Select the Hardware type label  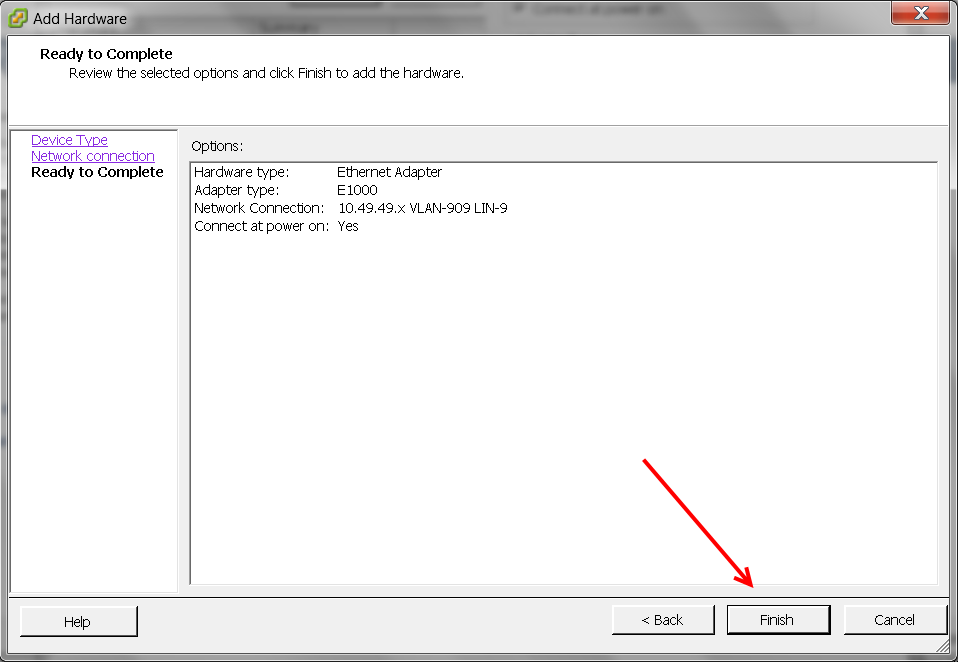tap(241, 172)
